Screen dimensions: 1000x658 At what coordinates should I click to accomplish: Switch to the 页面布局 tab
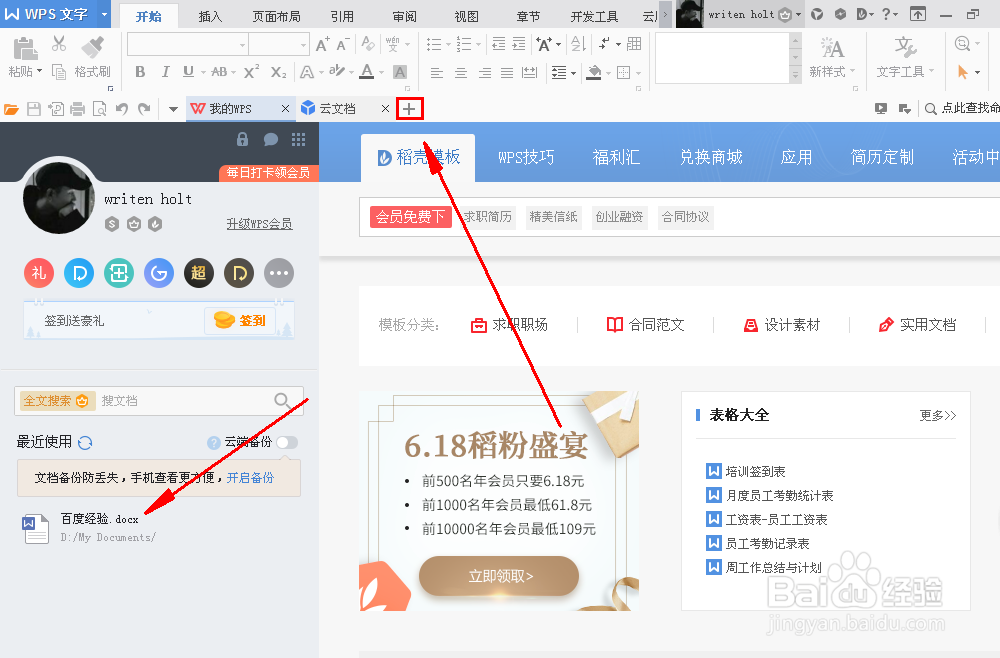(276, 17)
